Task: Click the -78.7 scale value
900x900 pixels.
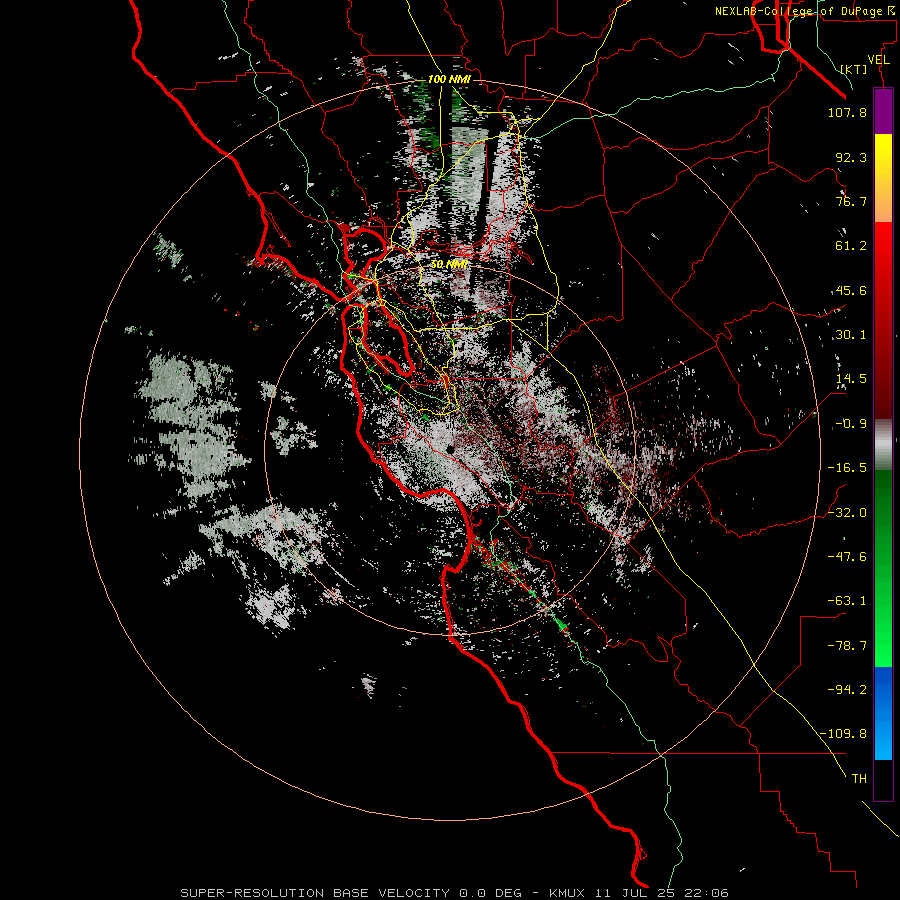Action: coord(847,646)
